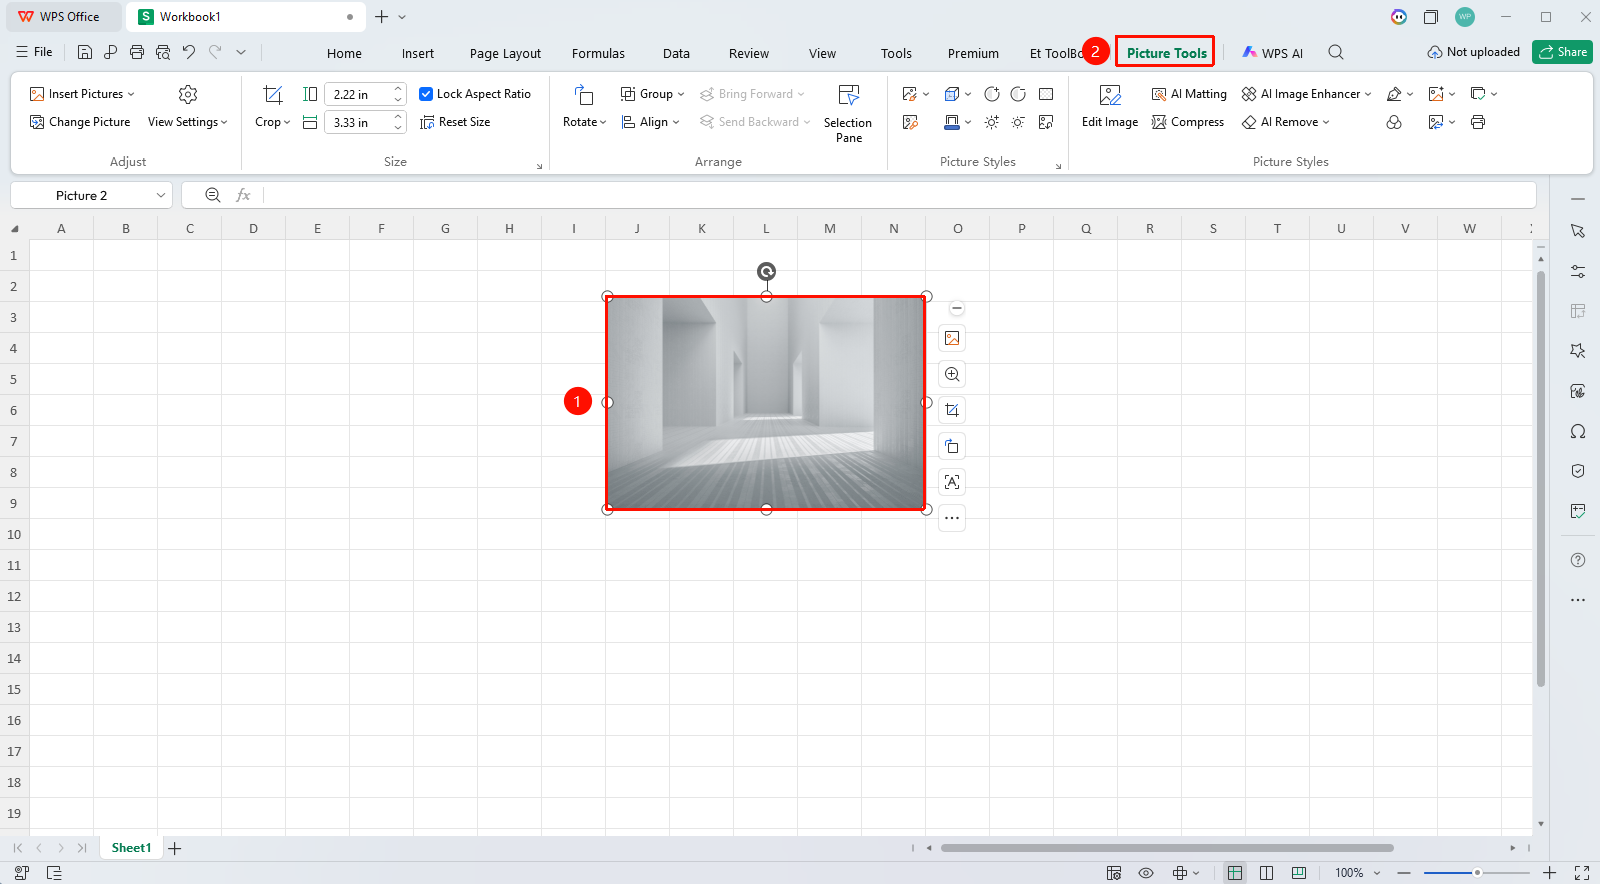Click the Print icon in the toolbar
Image resolution: width=1600 pixels, height=884 pixels.
pos(137,52)
